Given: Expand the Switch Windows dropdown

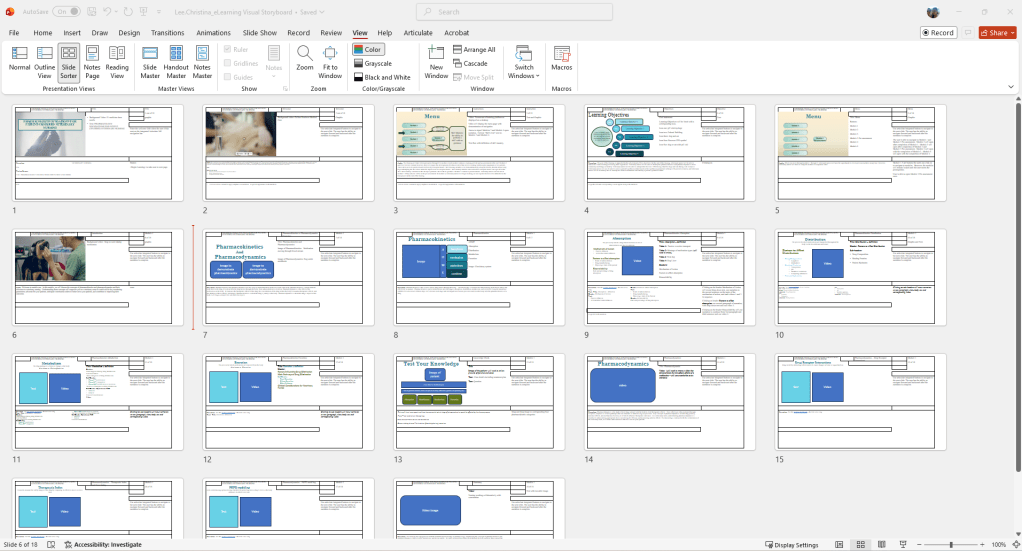Looking at the screenshot, I should click(524, 62).
